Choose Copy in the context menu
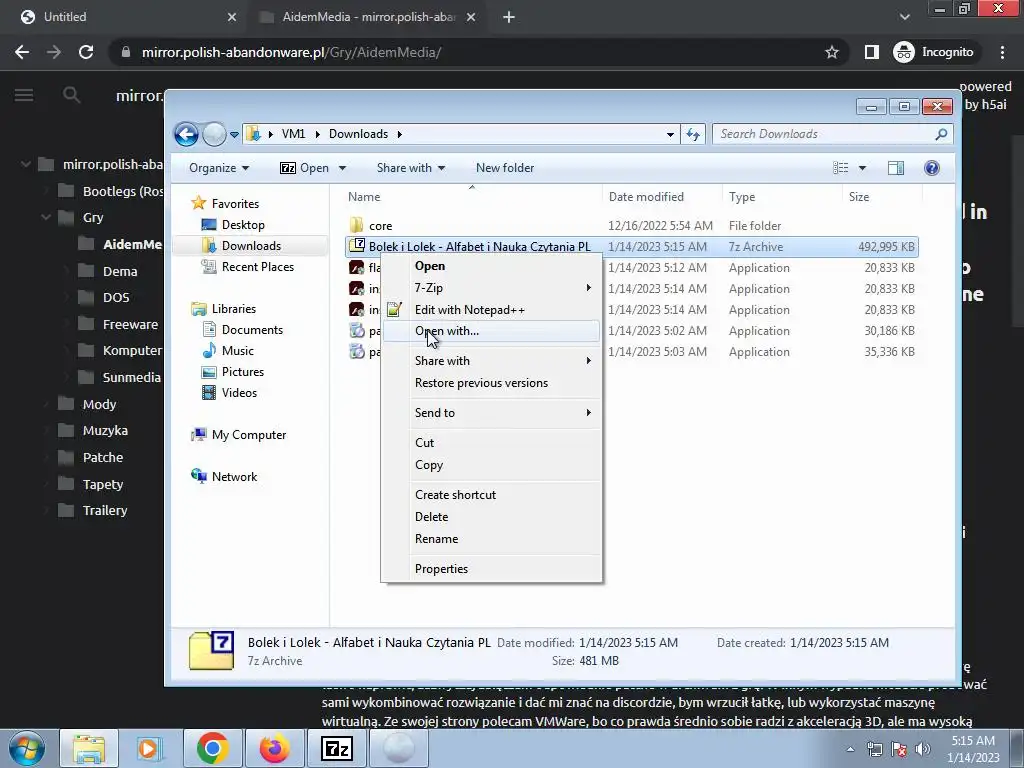Image resolution: width=1024 pixels, height=768 pixels. point(490,465)
